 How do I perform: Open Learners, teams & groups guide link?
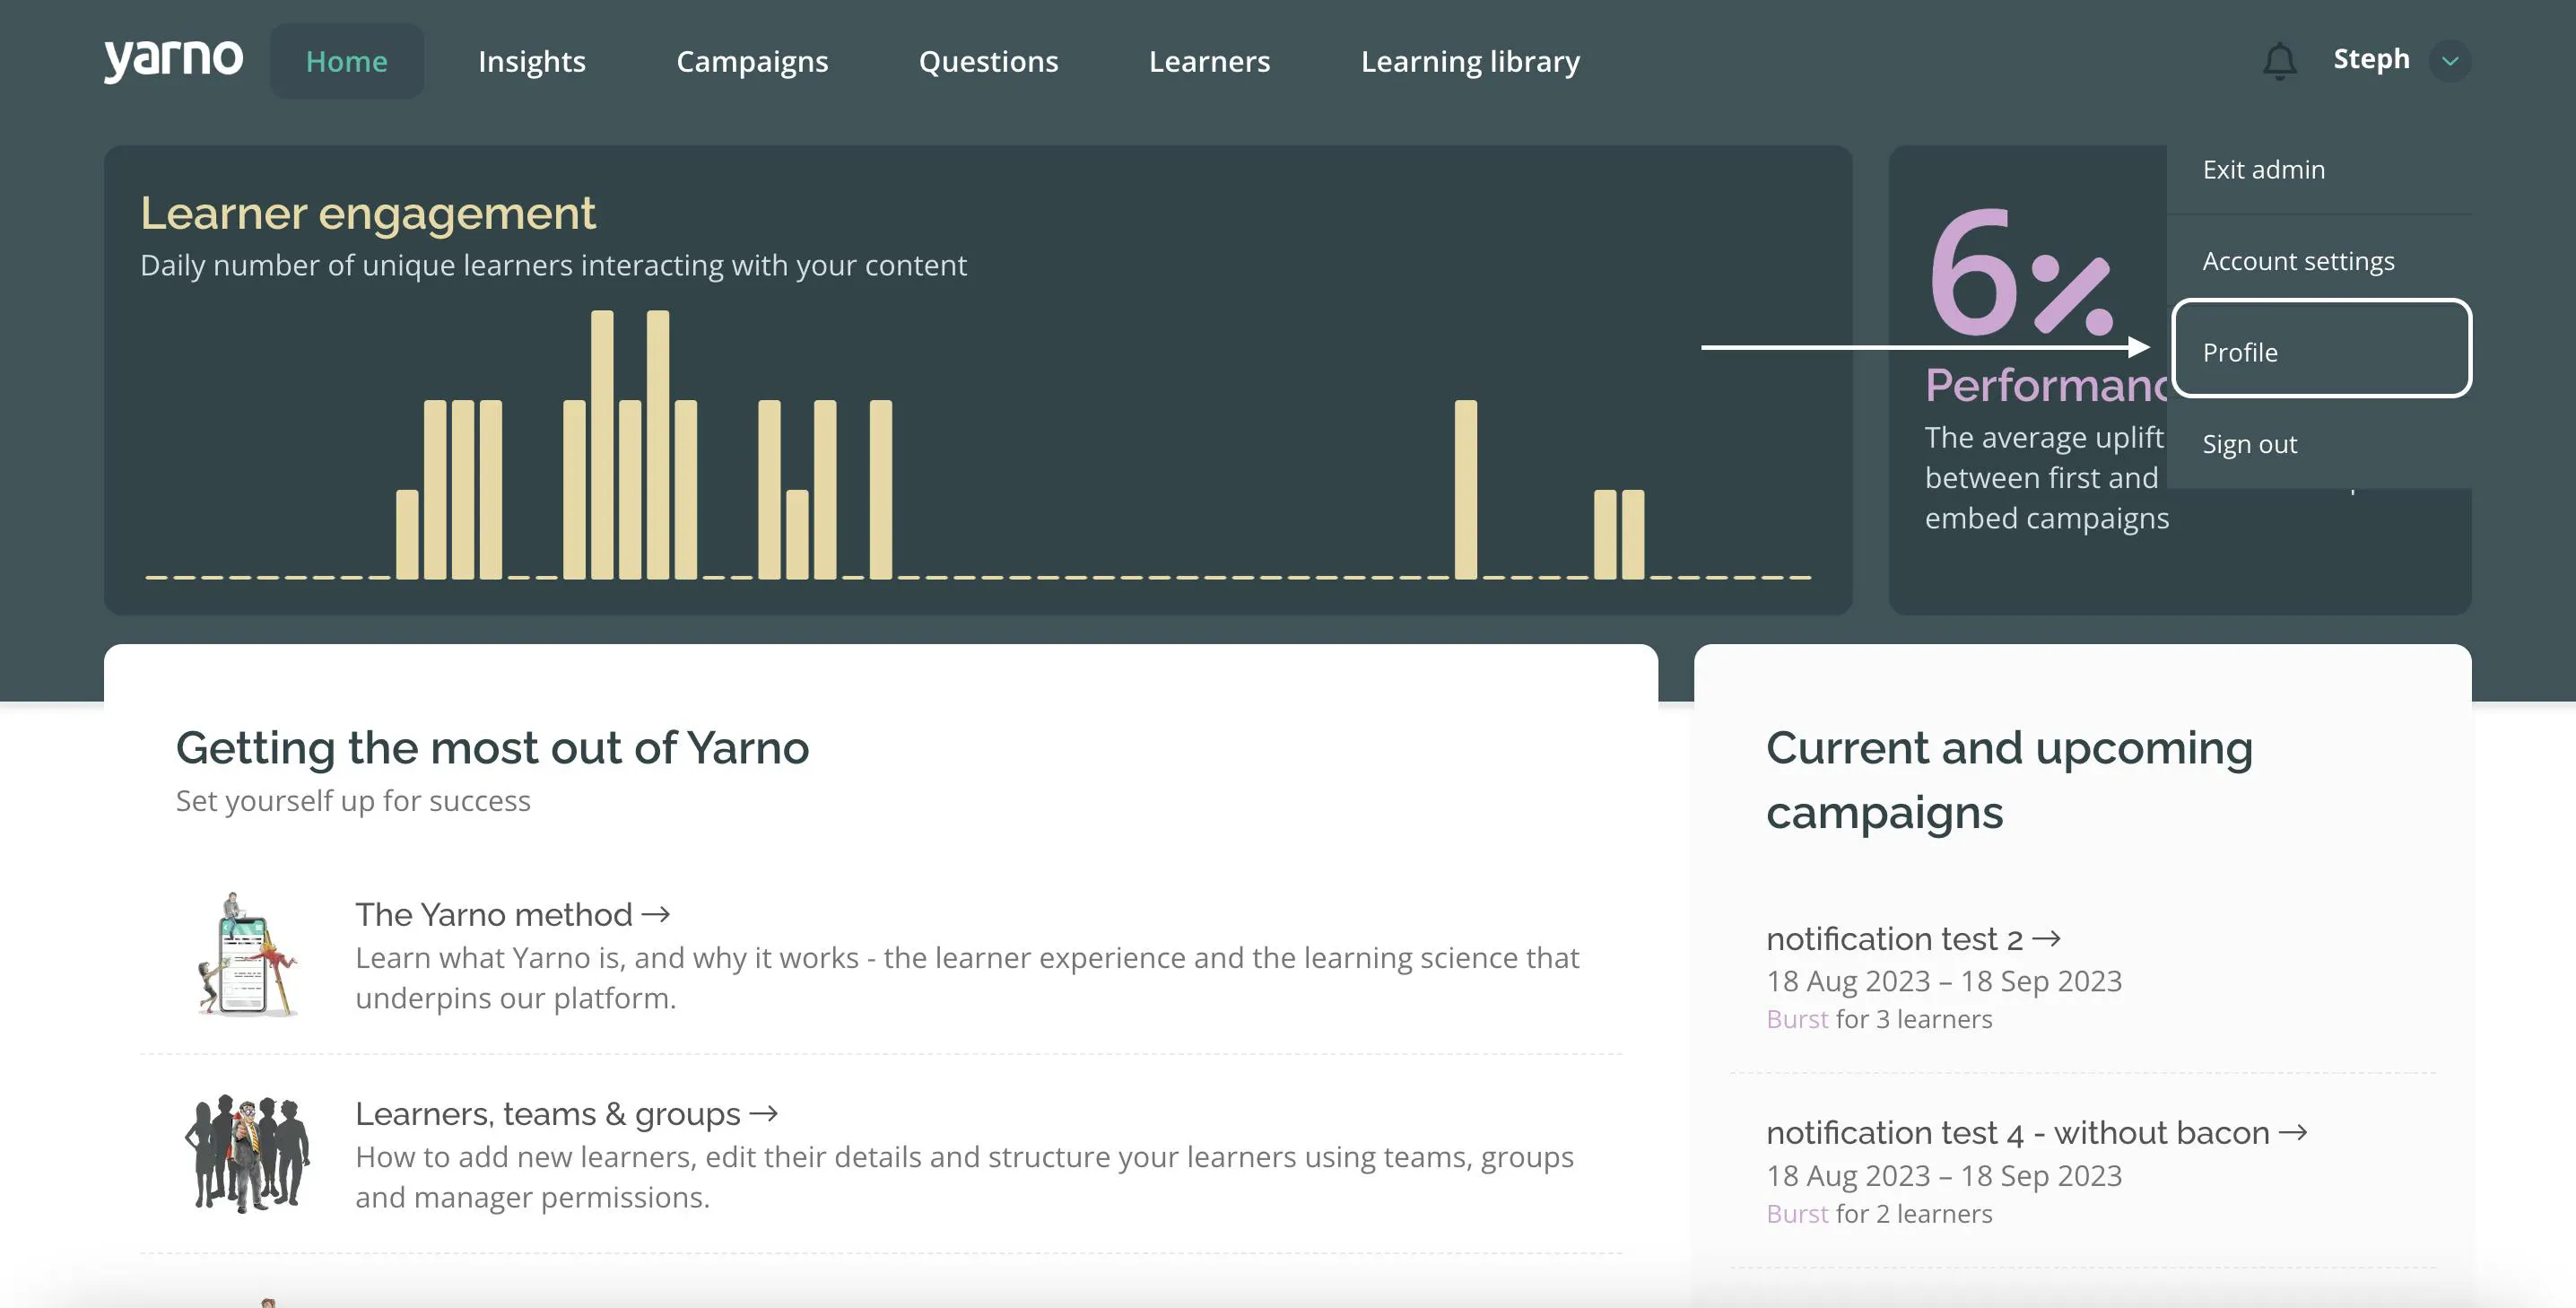pyautogui.click(x=566, y=1113)
